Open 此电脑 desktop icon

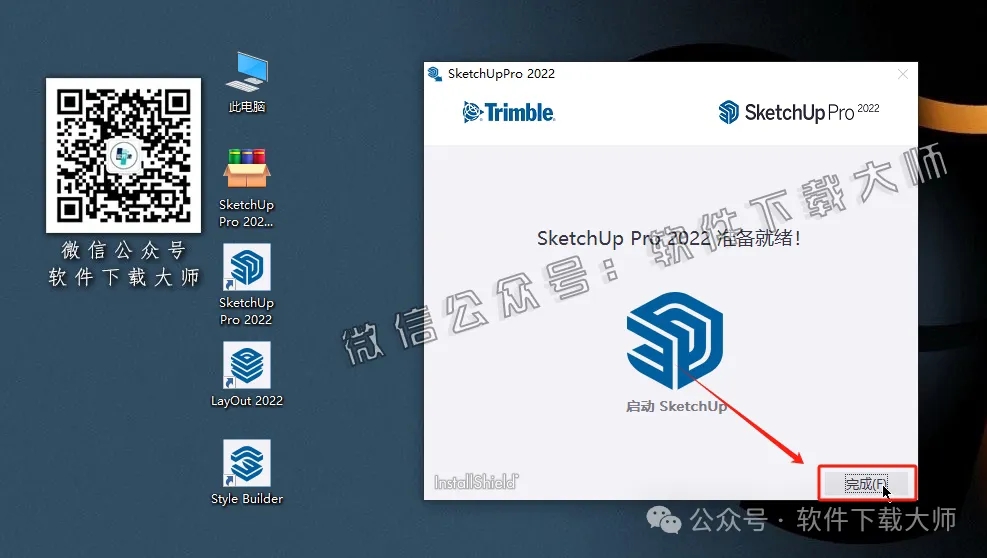247,82
